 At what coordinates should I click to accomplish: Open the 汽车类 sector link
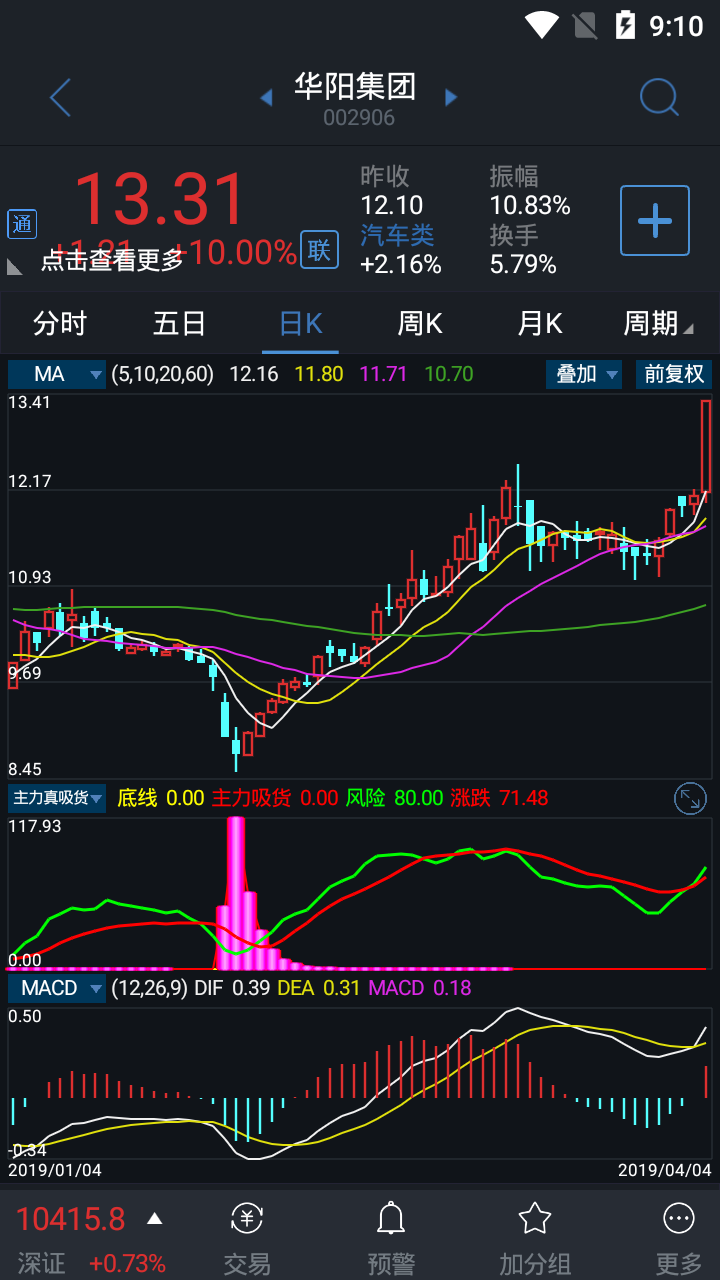tap(397, 235)
